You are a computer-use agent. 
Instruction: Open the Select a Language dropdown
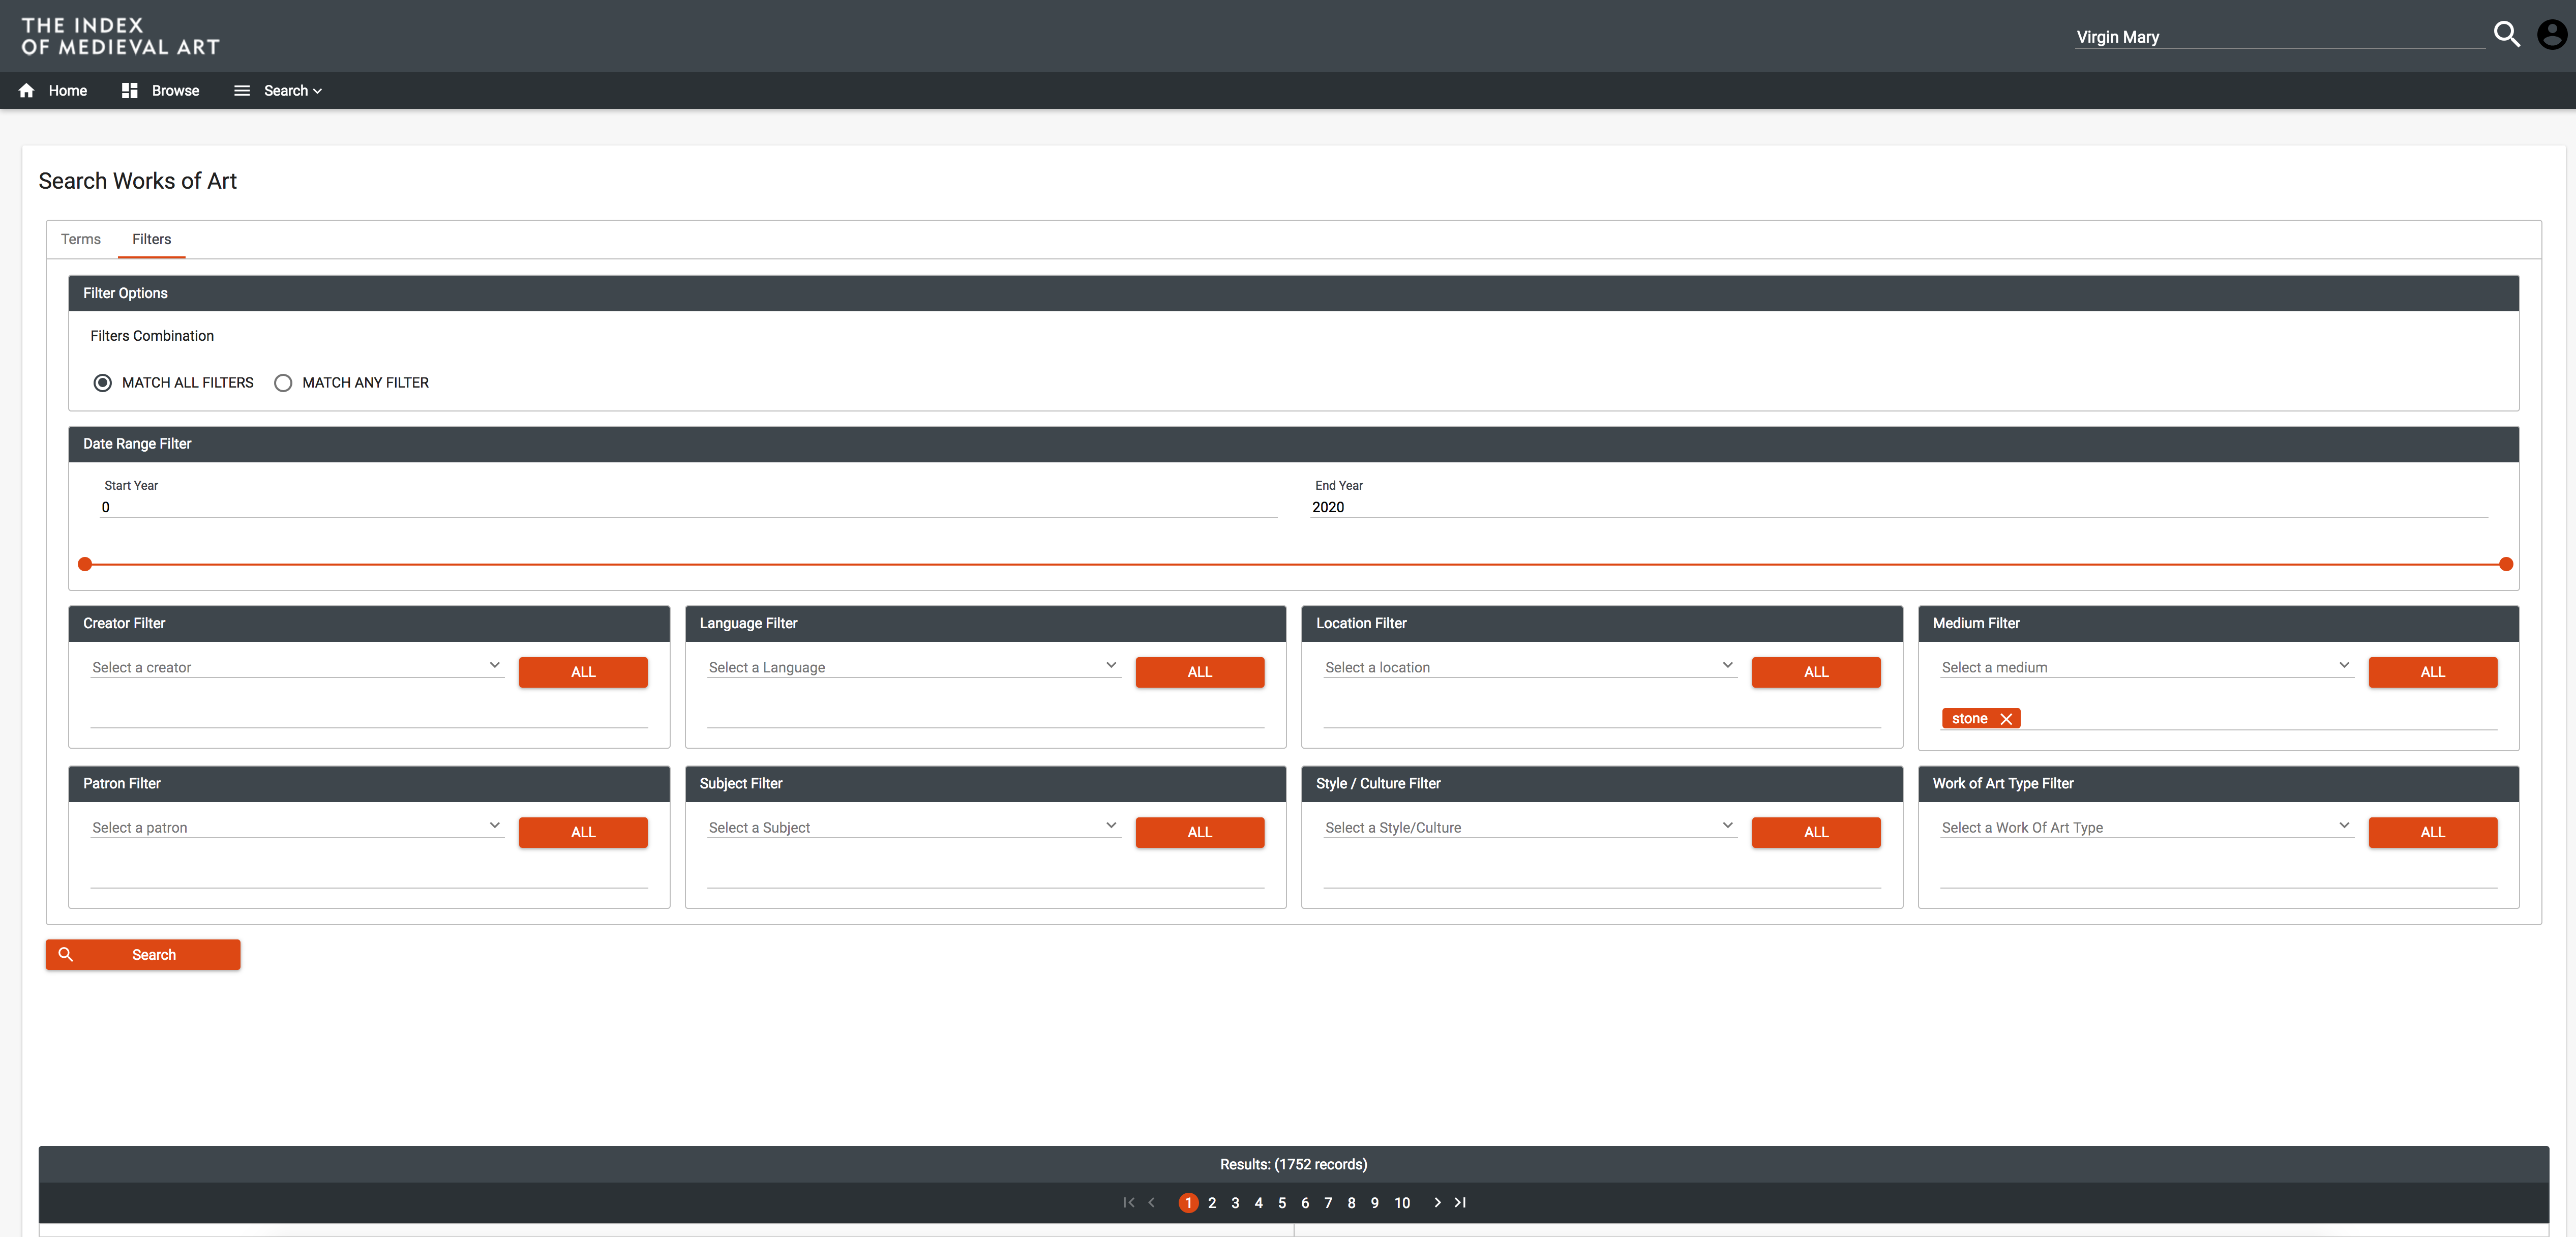coord(914,667)
